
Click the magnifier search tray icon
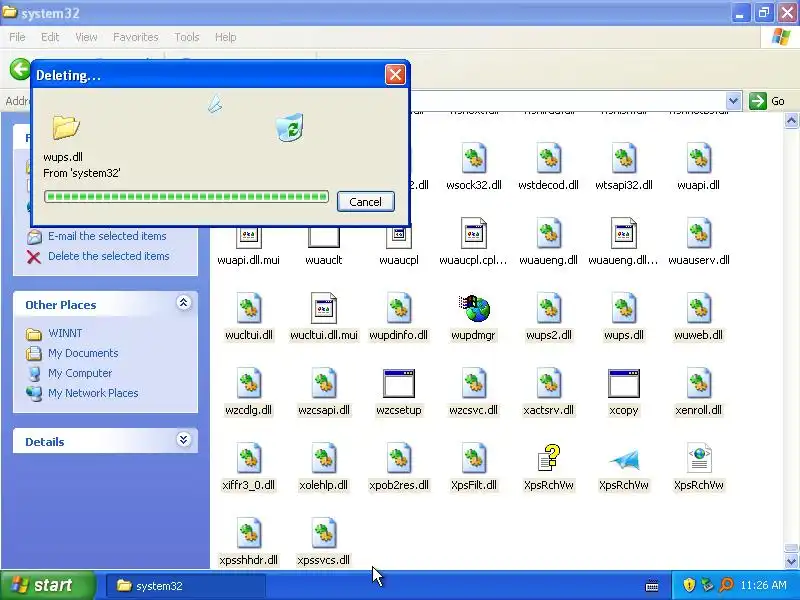[x=726, y=585]
